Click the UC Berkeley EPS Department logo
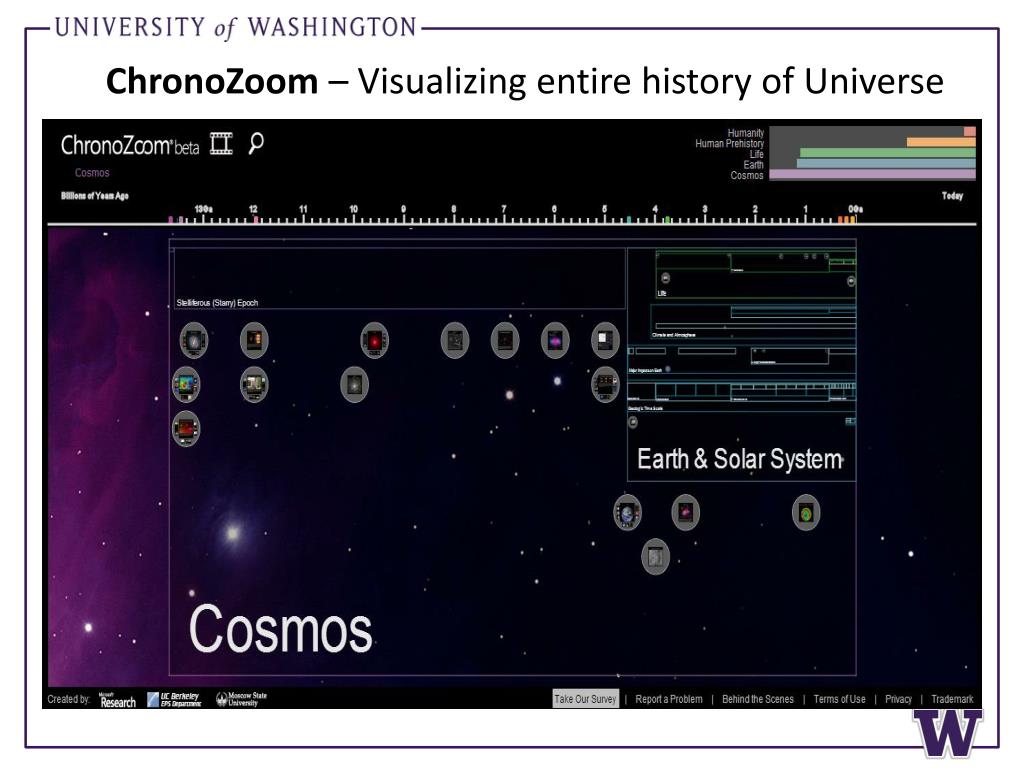 pyautogui.click(x=174, y=700)
